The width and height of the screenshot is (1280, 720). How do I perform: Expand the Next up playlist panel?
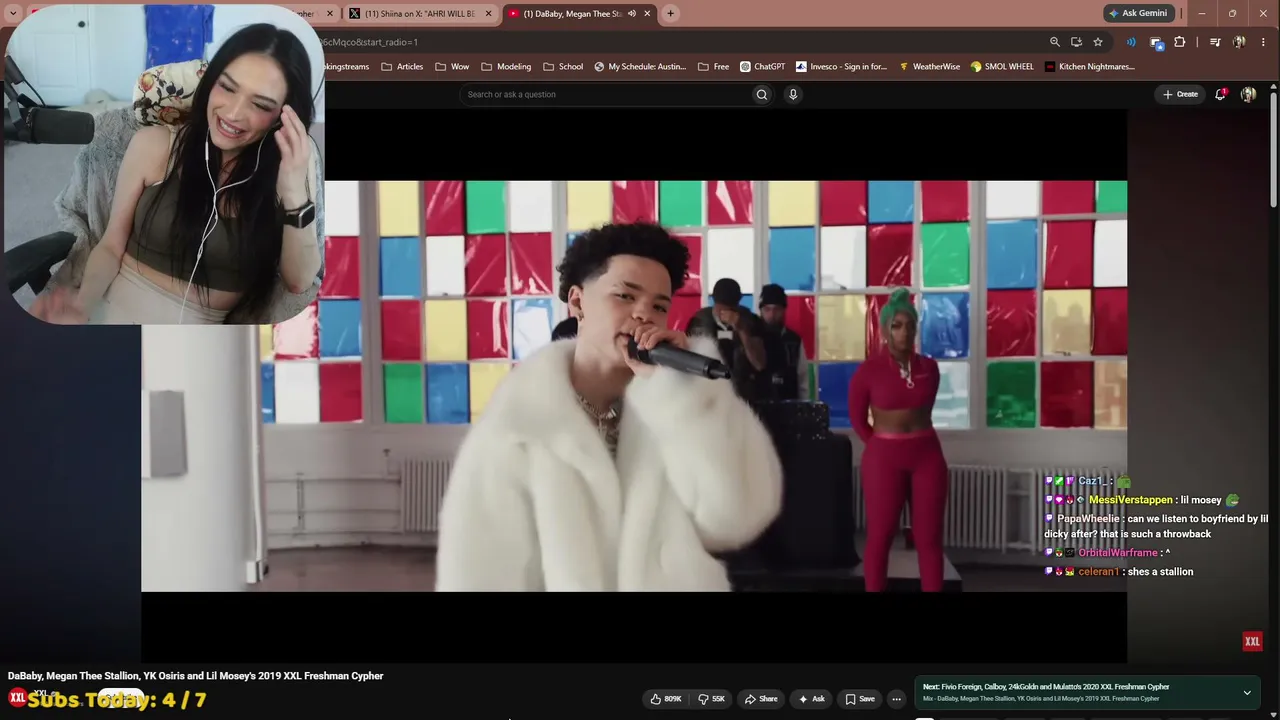tap(1247, 692)
